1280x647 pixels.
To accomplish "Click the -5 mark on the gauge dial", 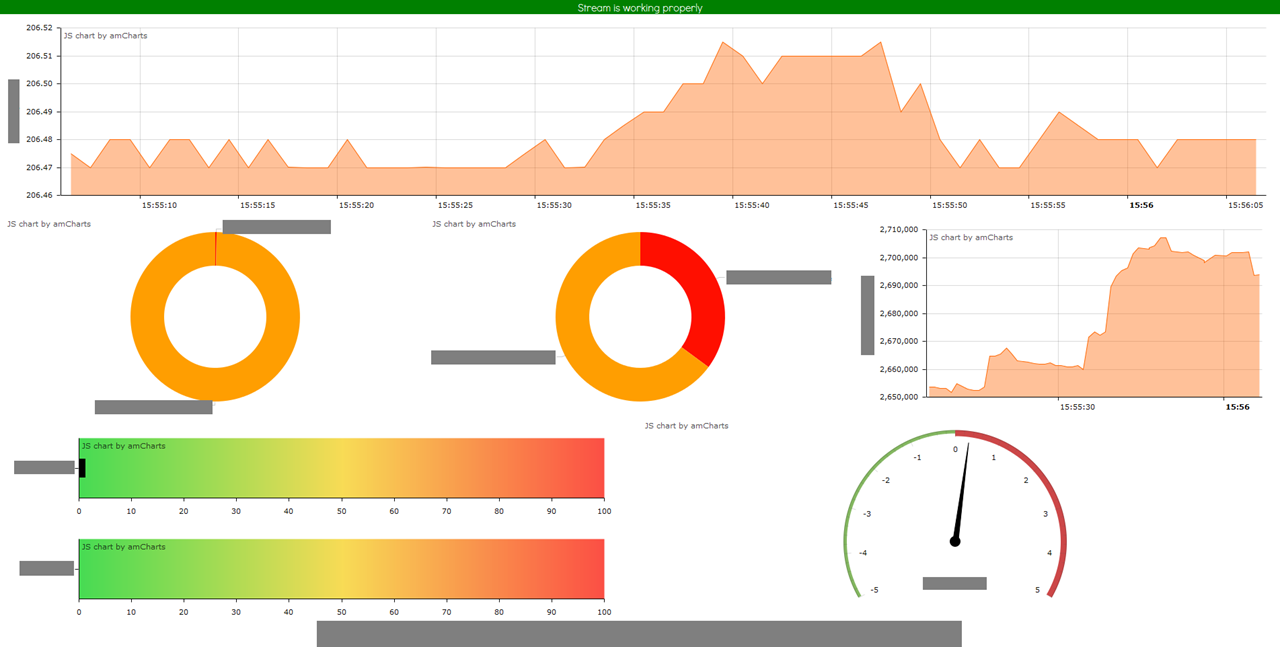I will tap(874, 590).
